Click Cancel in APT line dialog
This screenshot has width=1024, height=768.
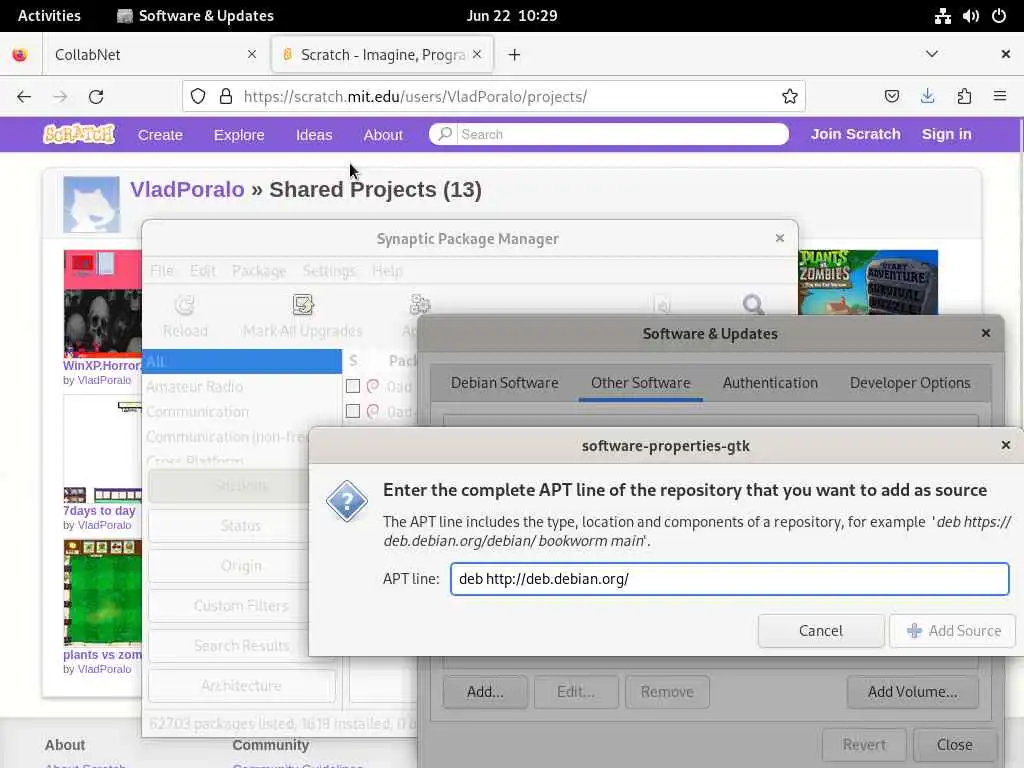821,631
